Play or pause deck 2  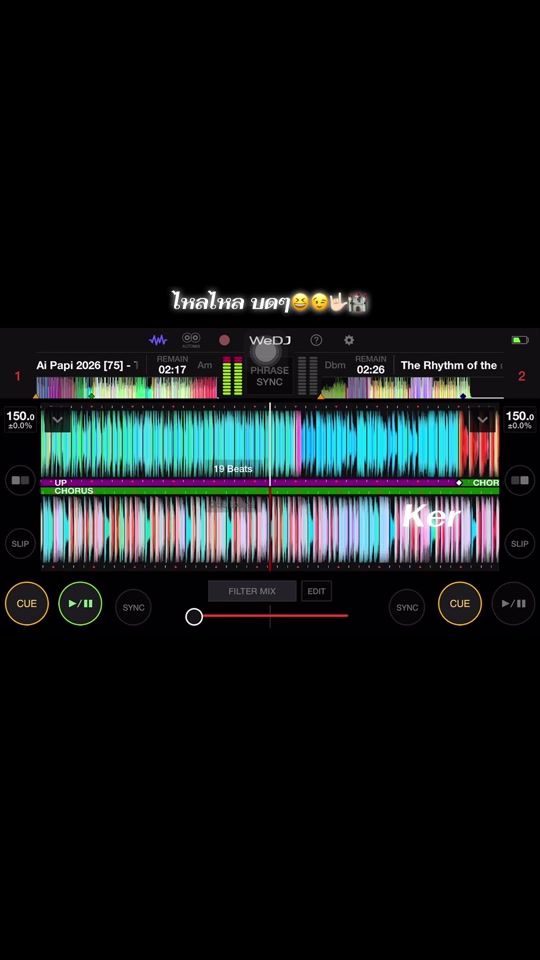click(x=513, y=604)
